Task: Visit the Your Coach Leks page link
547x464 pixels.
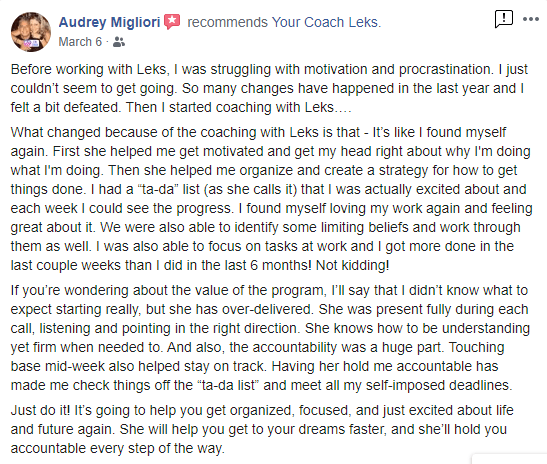Action: coord(326,22)
